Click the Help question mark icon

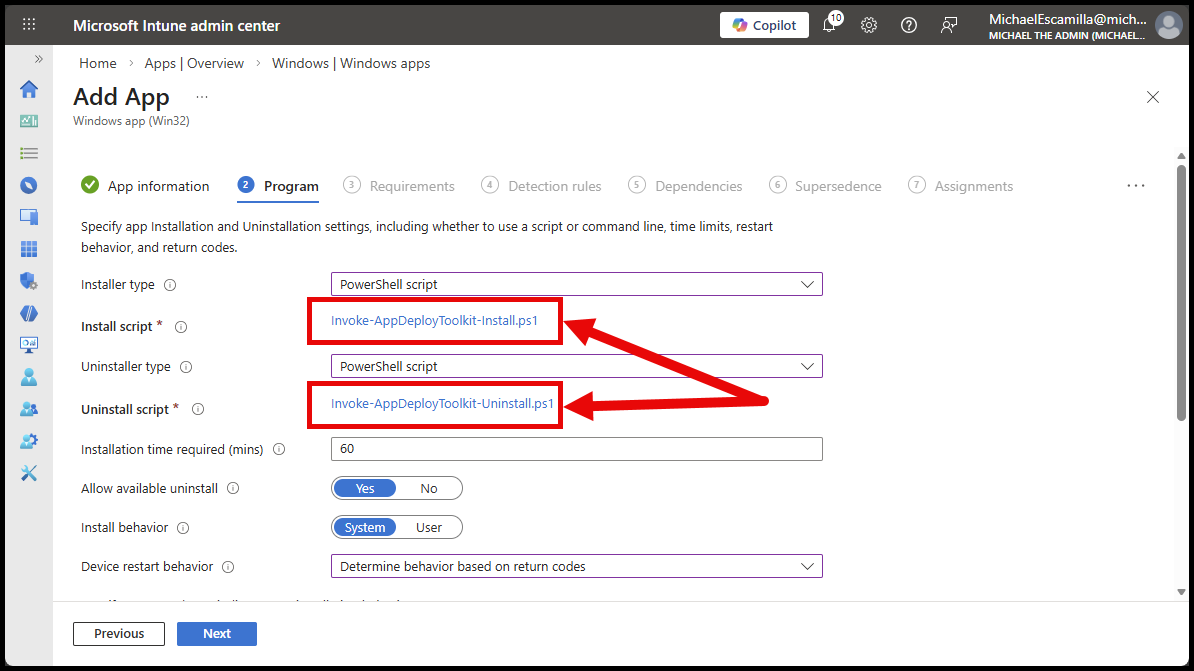click(909, 25)
